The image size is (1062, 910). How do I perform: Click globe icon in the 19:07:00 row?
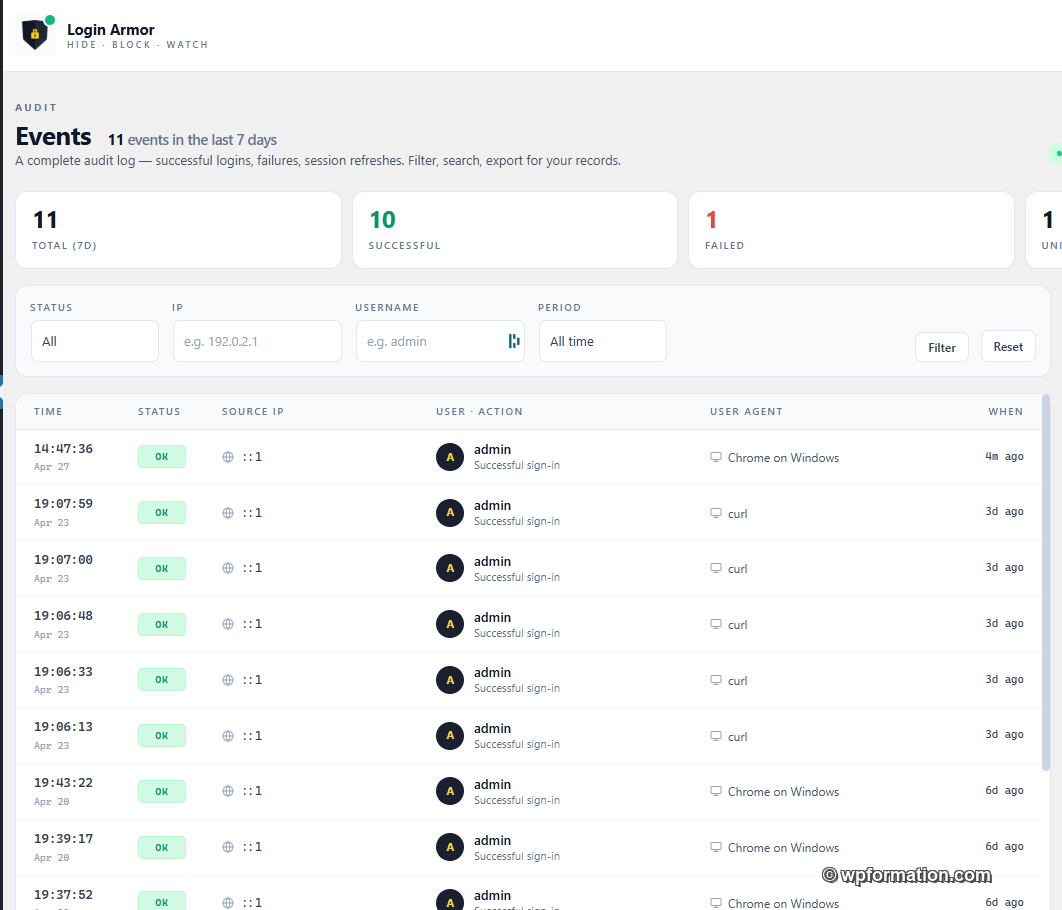(228, 568)
